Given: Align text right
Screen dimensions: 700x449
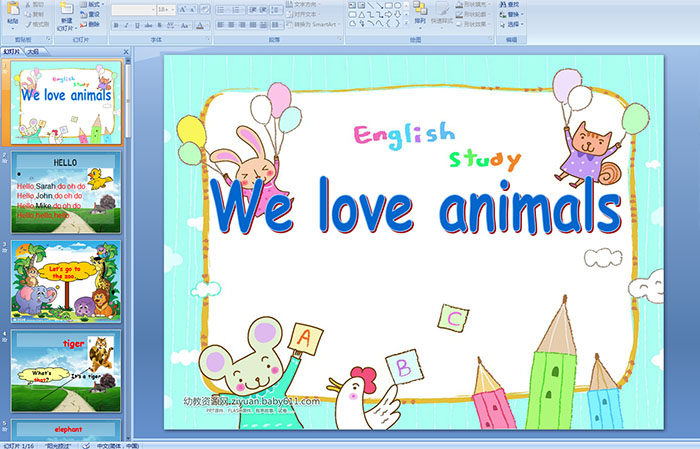Looking at the screenshot, I should [242, 25].
